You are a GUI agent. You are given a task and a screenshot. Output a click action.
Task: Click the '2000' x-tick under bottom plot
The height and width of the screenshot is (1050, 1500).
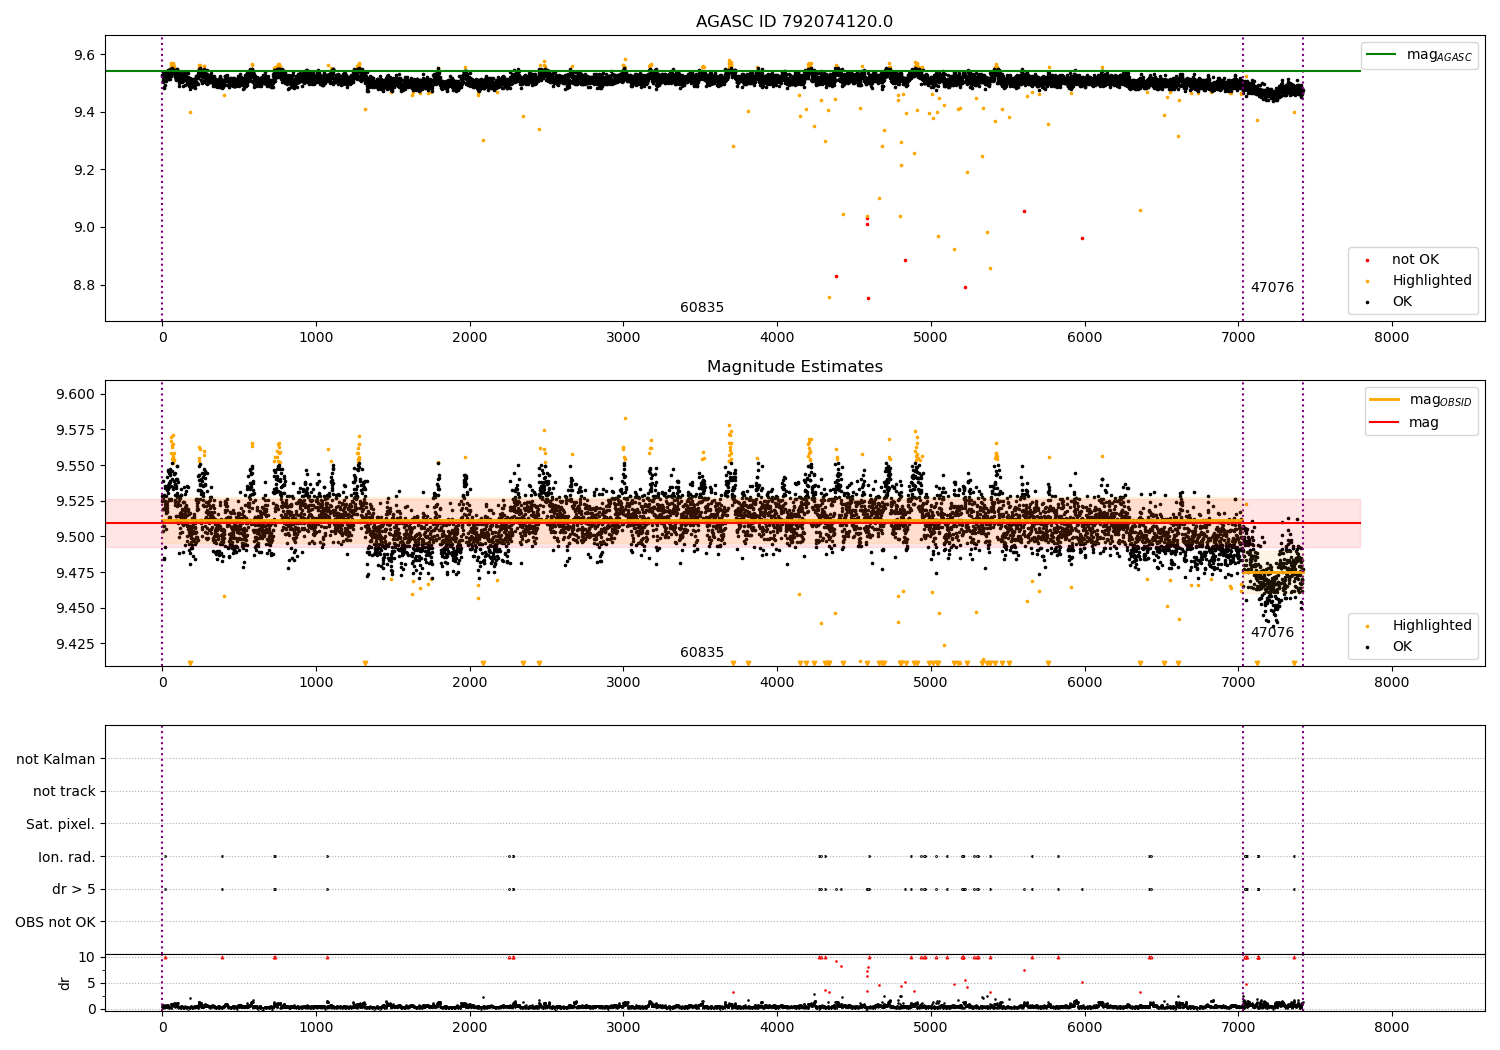(x=470, y=1028)
